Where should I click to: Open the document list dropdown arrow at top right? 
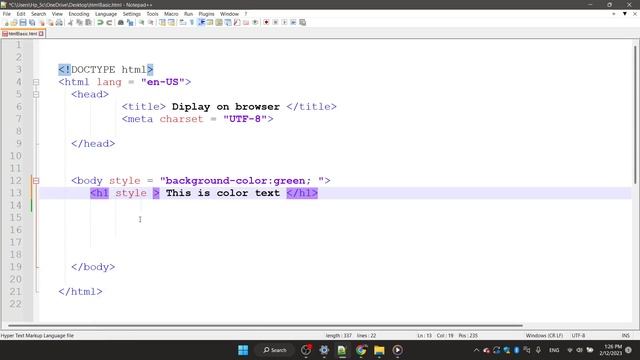[x=624, y=14]
